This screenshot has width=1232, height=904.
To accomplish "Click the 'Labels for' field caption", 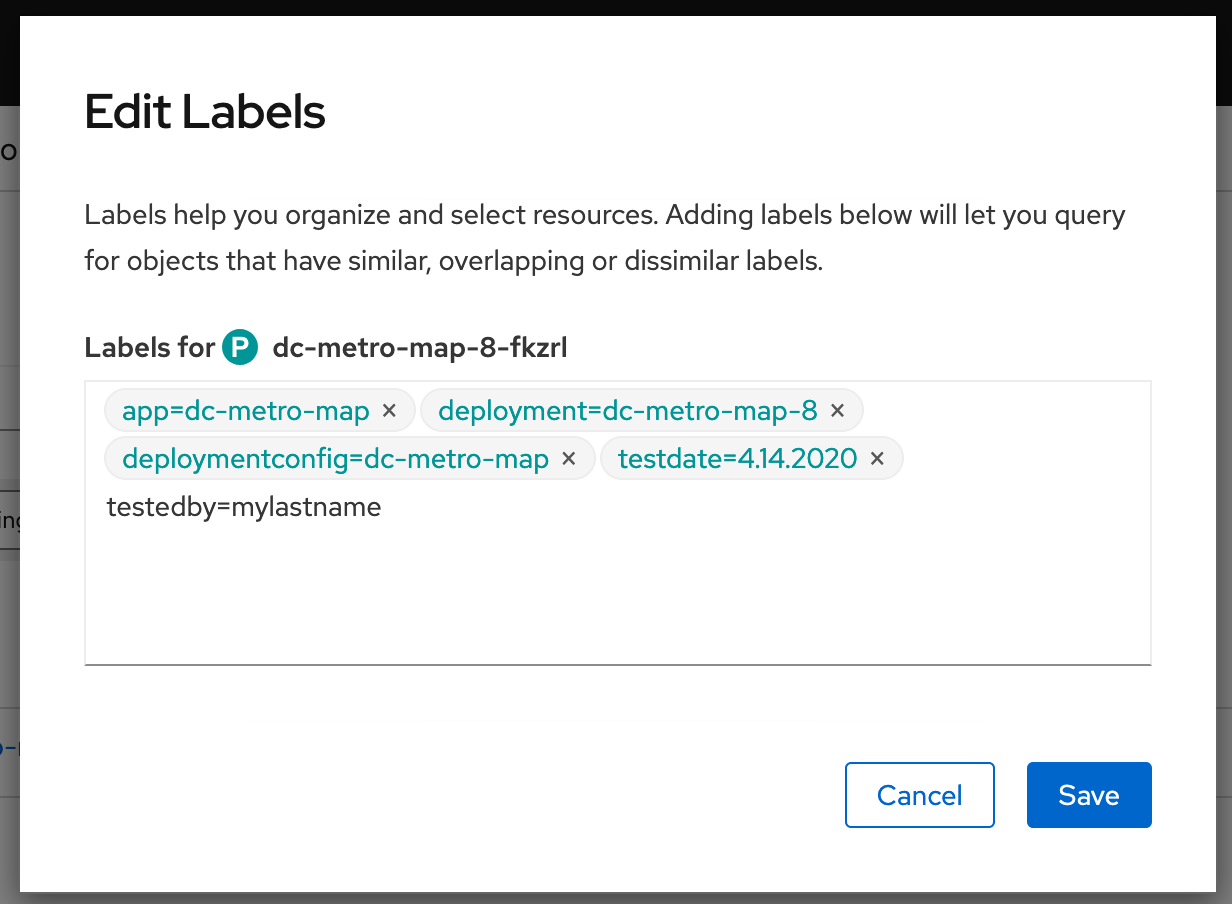I will click(150, 347).
